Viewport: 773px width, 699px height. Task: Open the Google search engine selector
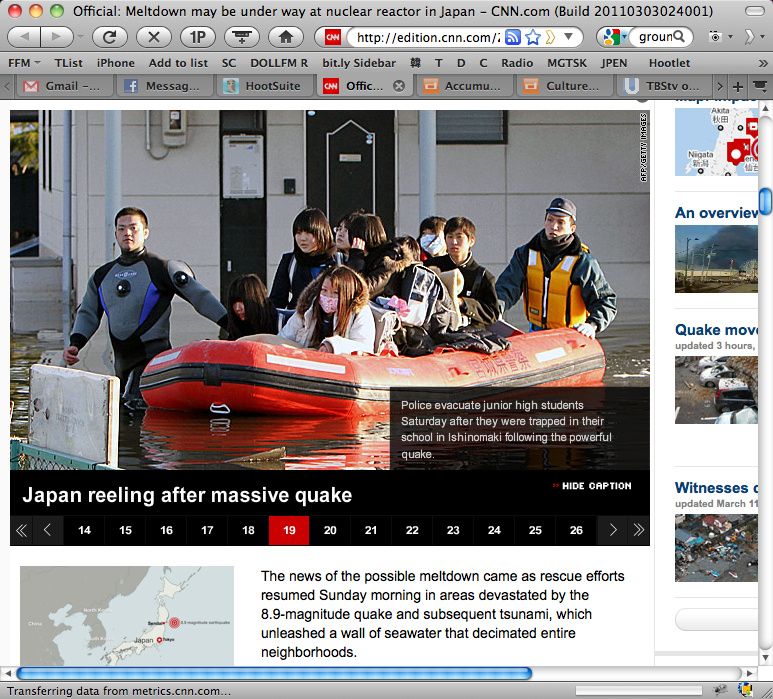tap(612, 37)
